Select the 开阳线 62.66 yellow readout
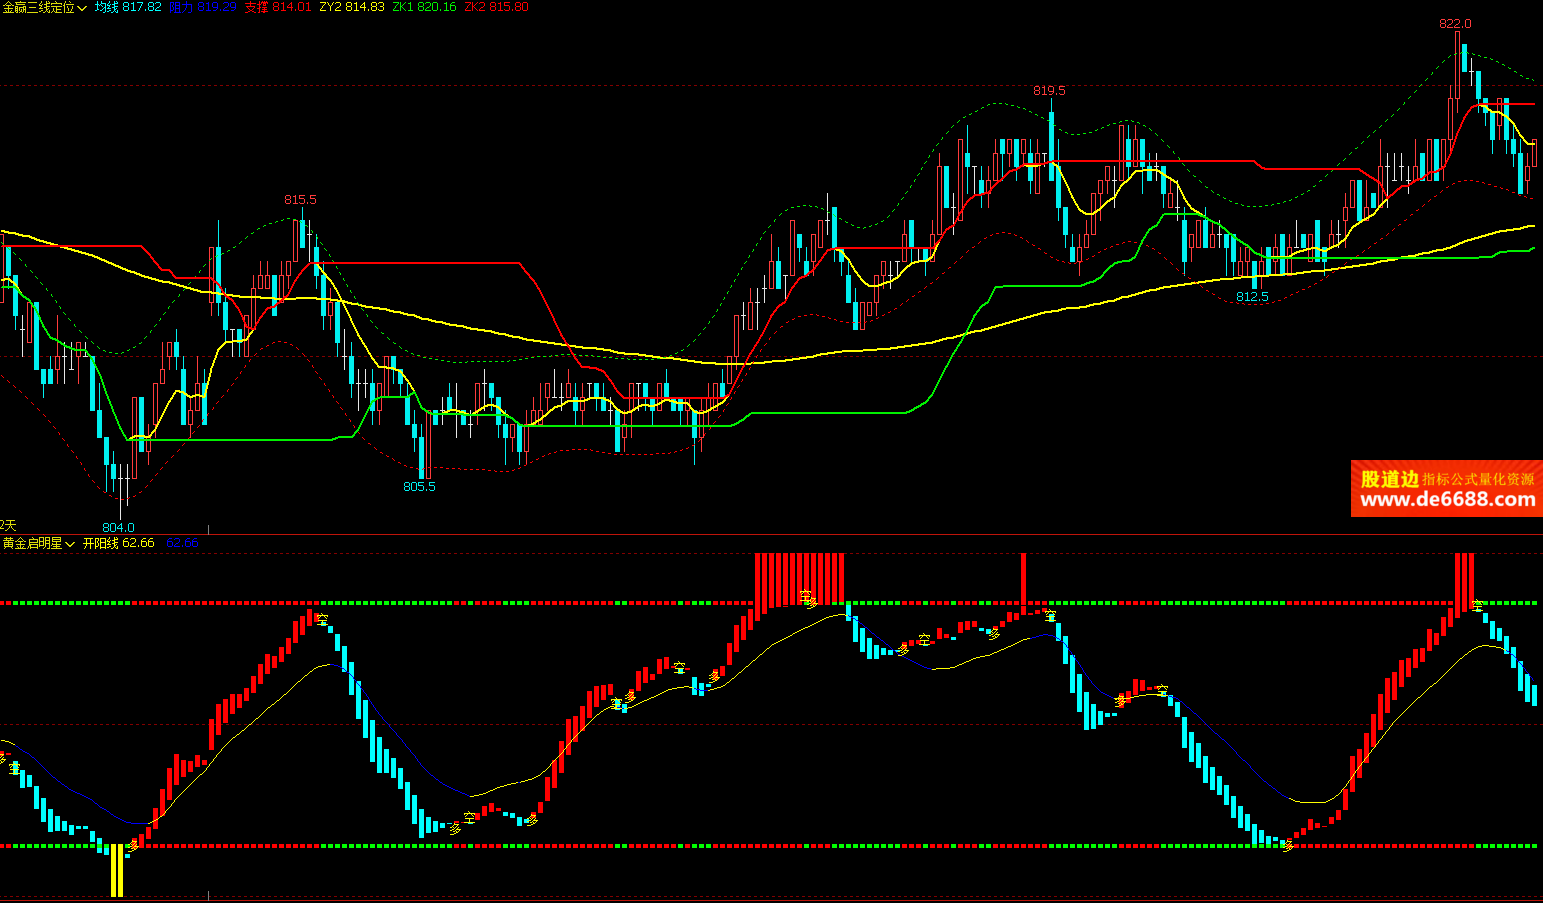 pos(119,543)
